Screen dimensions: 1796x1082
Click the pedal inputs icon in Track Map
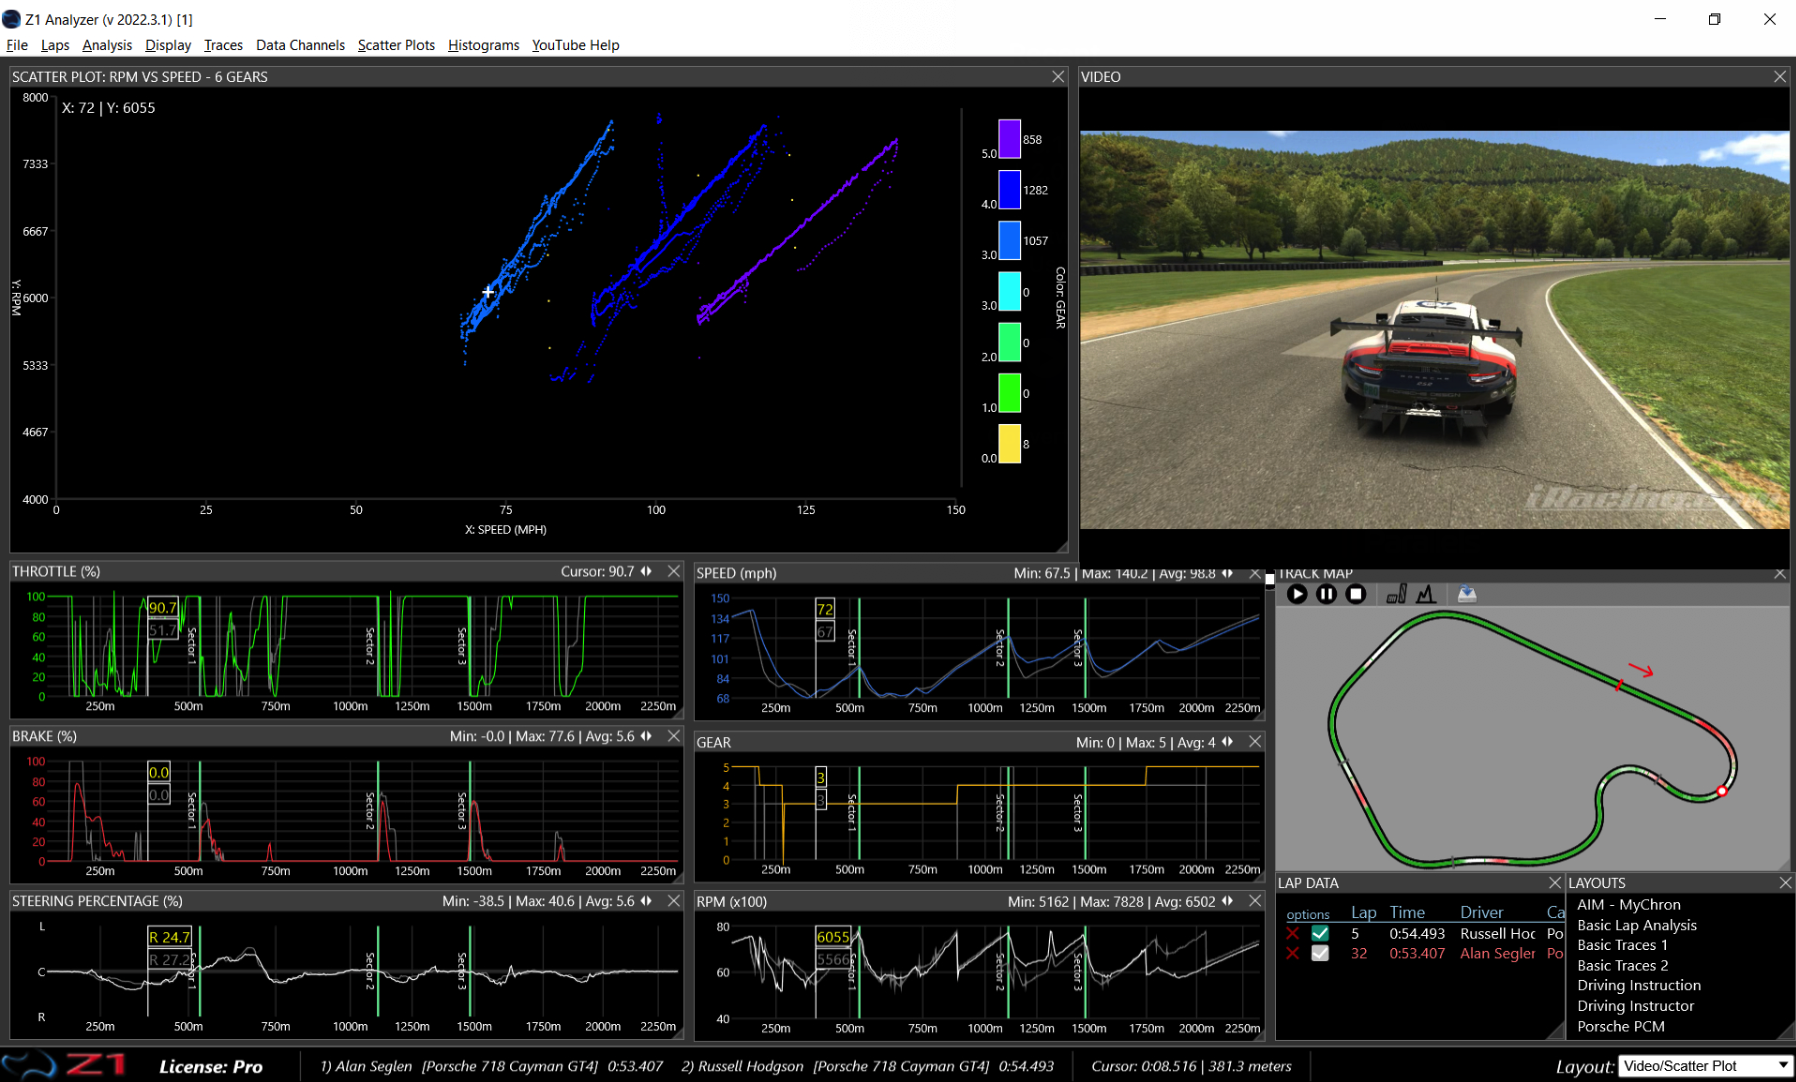click(x=1396, y=594)
